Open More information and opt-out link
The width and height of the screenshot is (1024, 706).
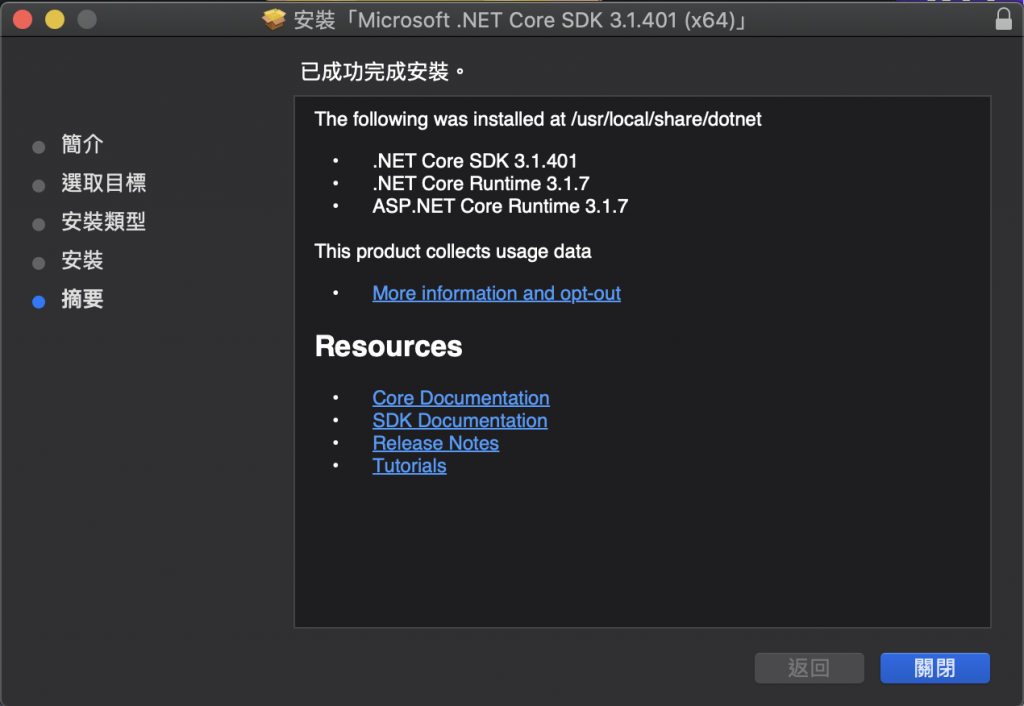click(x=496, y=293)
